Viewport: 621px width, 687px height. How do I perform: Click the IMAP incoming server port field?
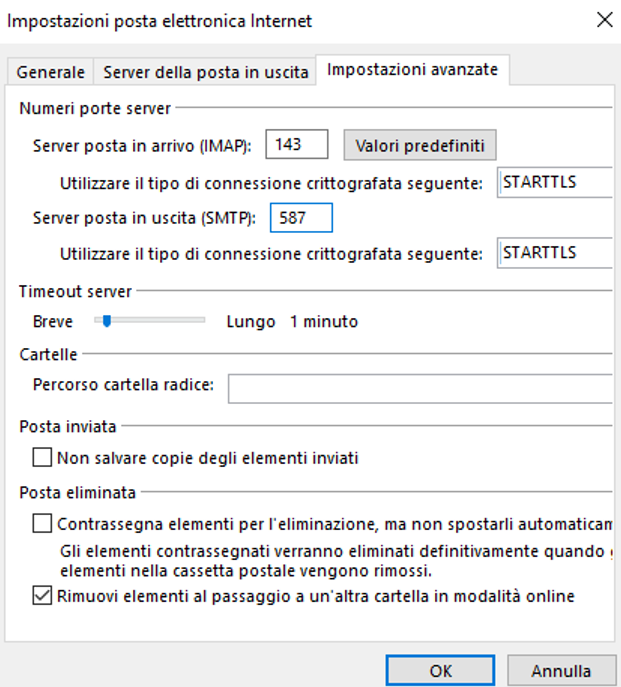pos(297,145)
